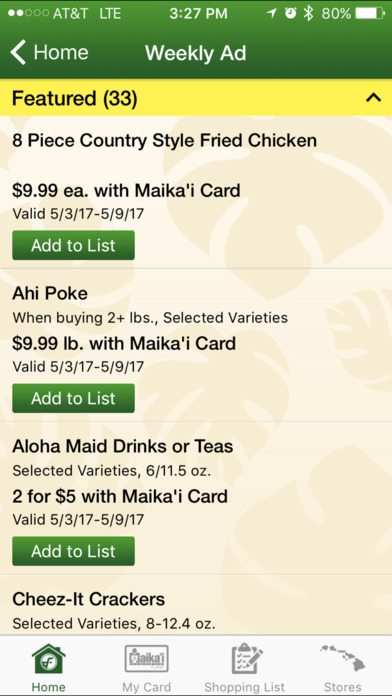The image size is (392, 696).
Task: Tap the back chevron next to Home
Action: point(18,52)
